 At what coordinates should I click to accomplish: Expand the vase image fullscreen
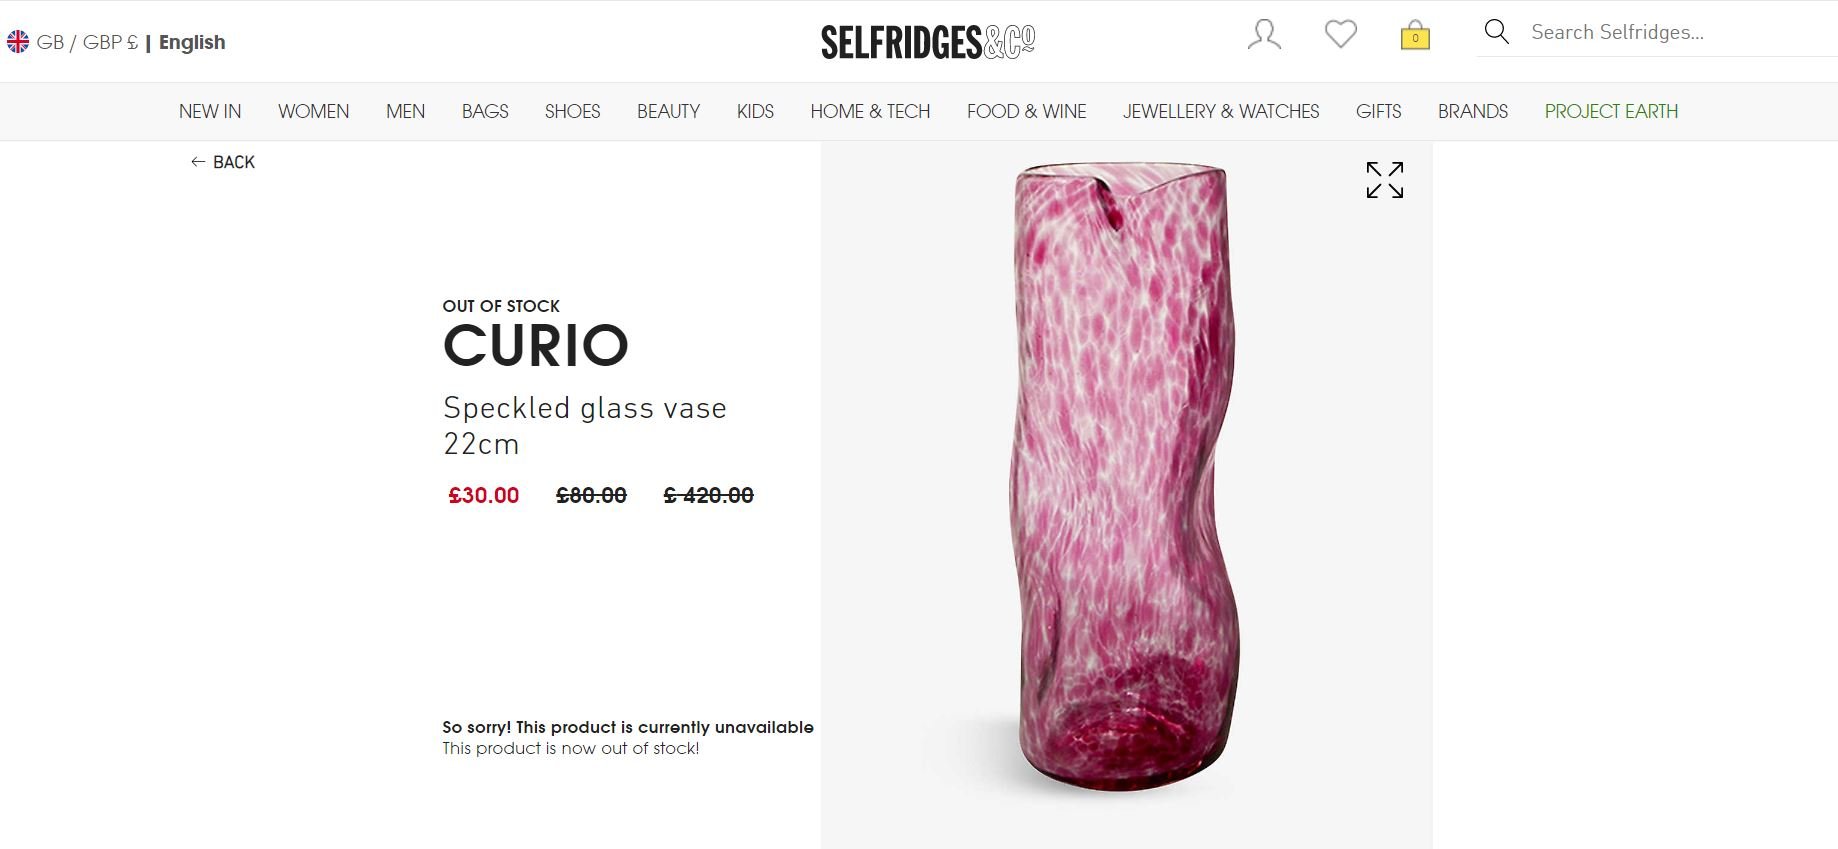(x=1385, y=180)
